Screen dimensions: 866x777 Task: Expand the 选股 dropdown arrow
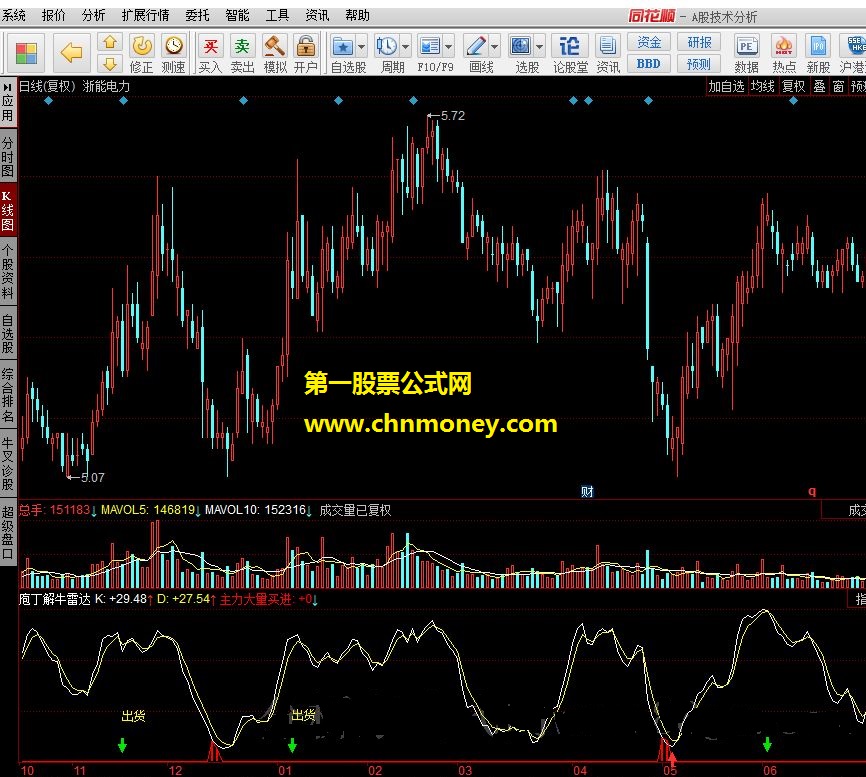click(539, 47)
